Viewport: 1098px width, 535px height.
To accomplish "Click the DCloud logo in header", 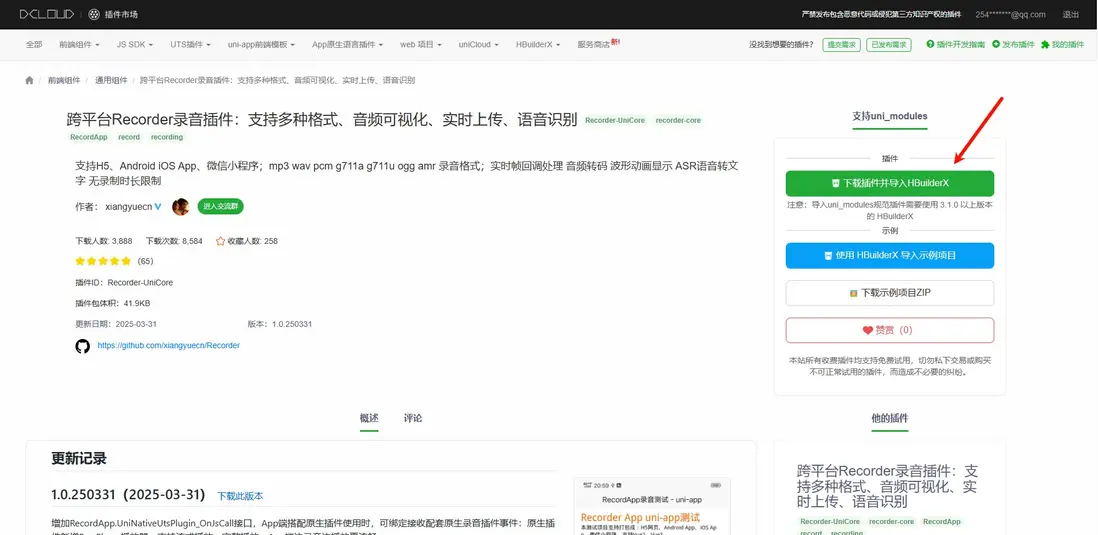I will click(x=48, y=14).
